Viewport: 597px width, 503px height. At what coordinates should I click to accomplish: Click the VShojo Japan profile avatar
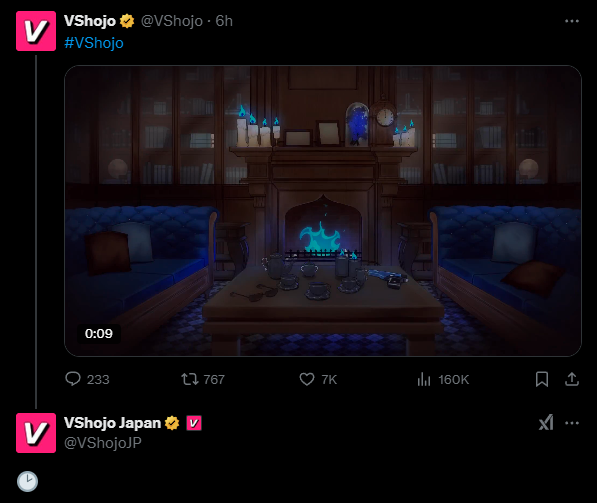[x=36, y=433]
